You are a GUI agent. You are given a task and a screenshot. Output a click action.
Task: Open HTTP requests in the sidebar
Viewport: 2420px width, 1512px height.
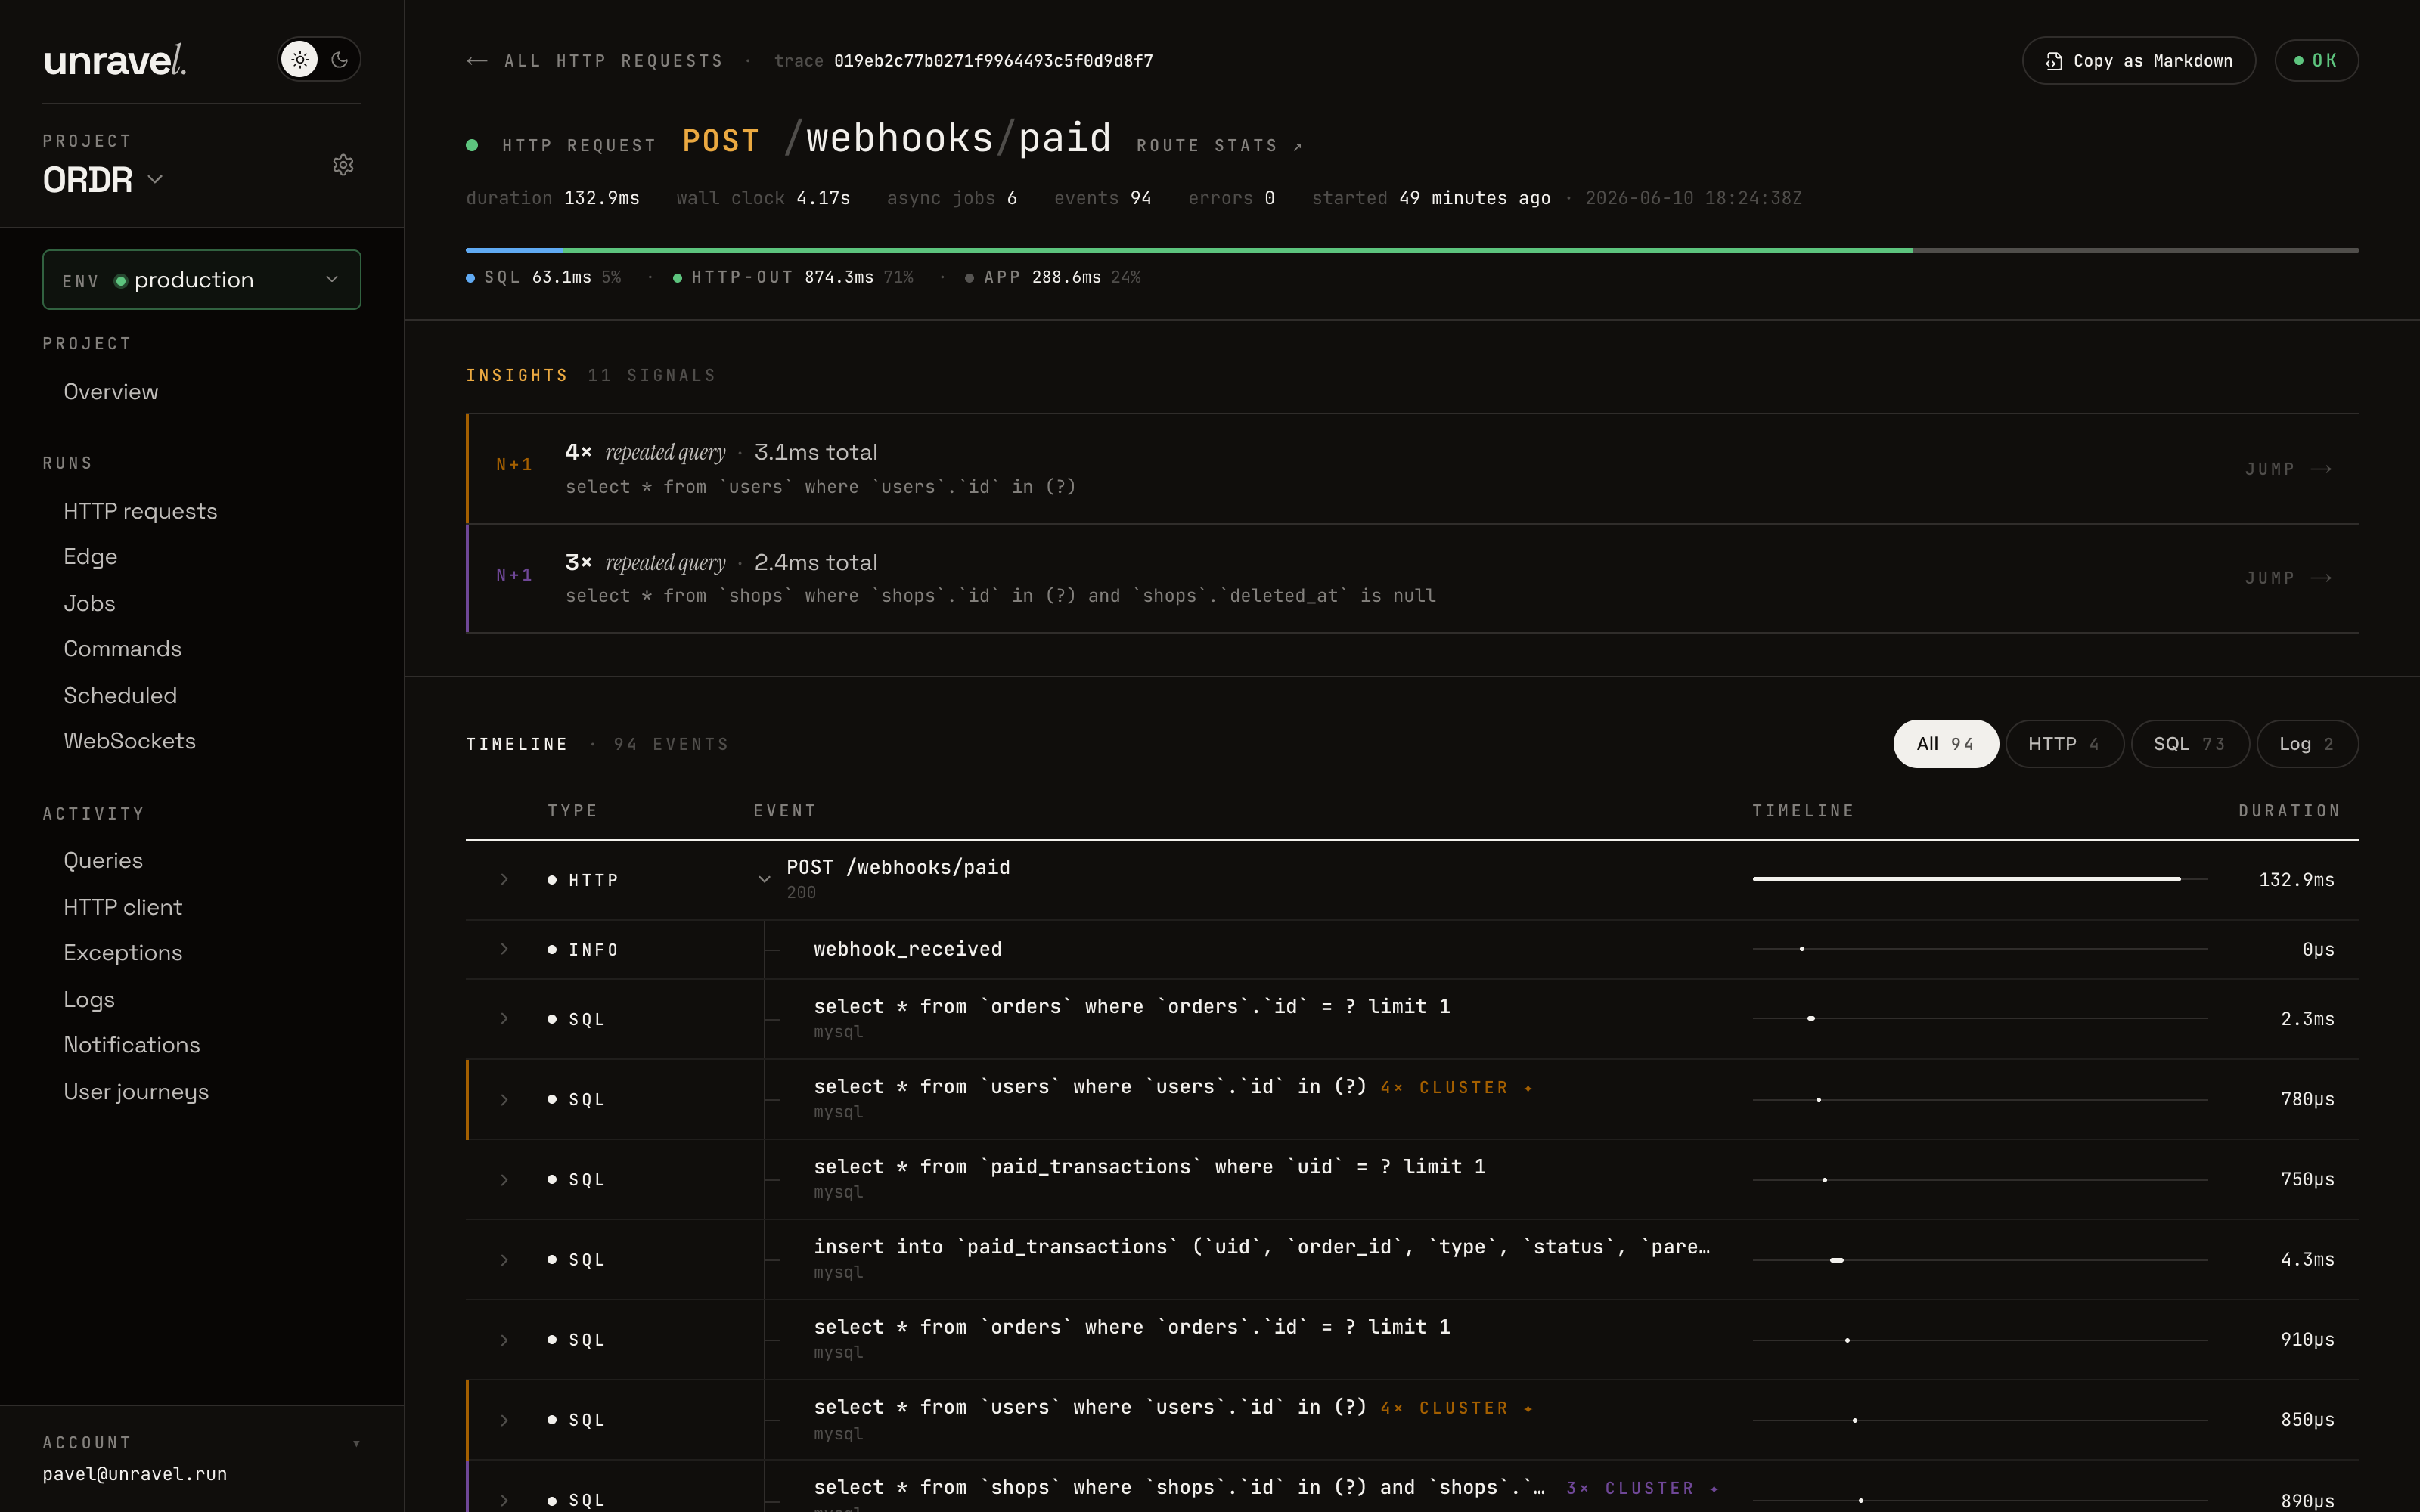point(140,511)
